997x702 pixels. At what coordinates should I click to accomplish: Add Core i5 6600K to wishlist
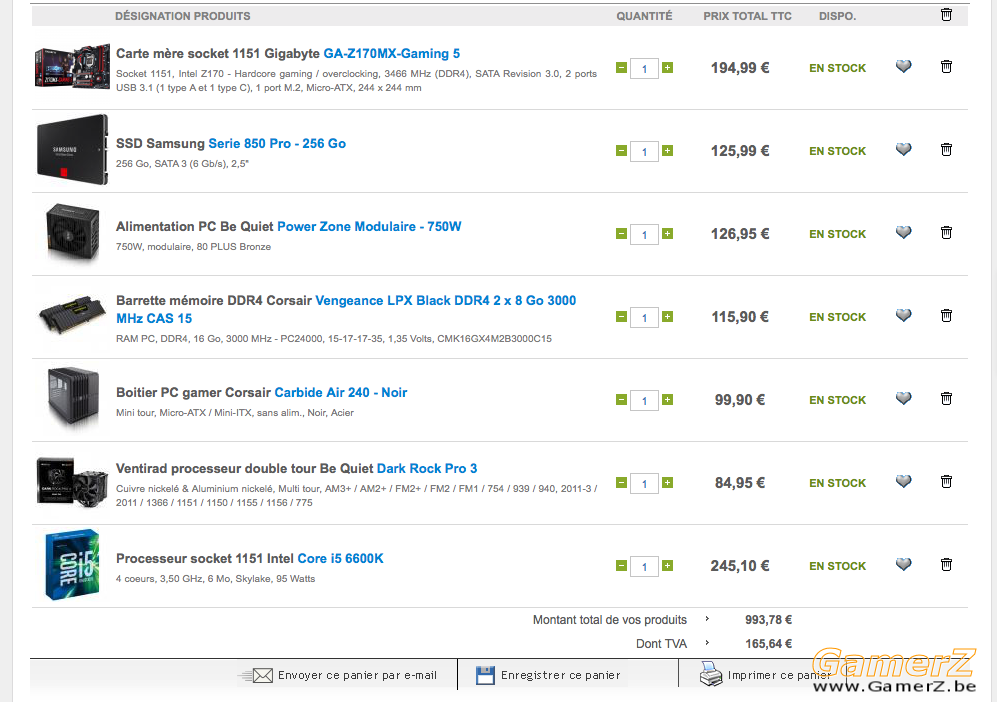[904, 564]
